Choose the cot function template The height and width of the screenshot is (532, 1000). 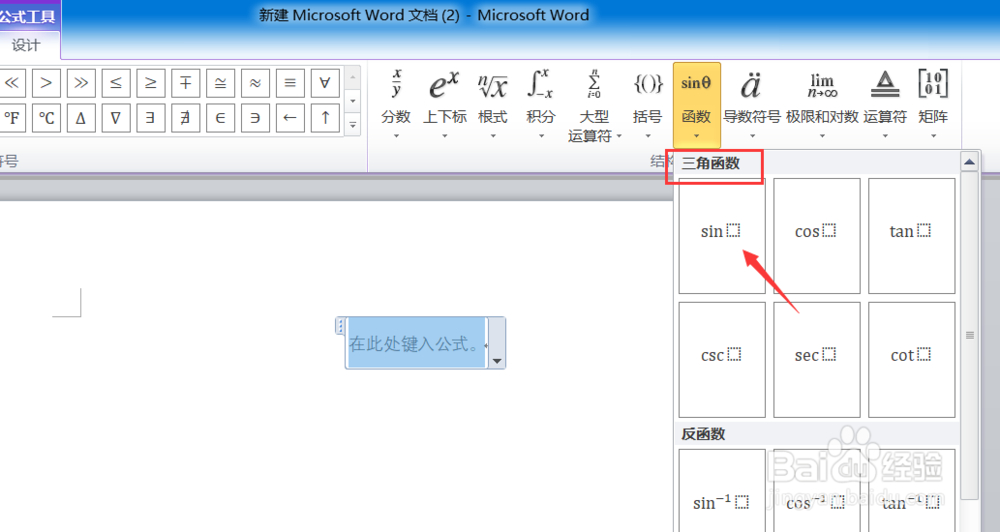pos(911,360)
